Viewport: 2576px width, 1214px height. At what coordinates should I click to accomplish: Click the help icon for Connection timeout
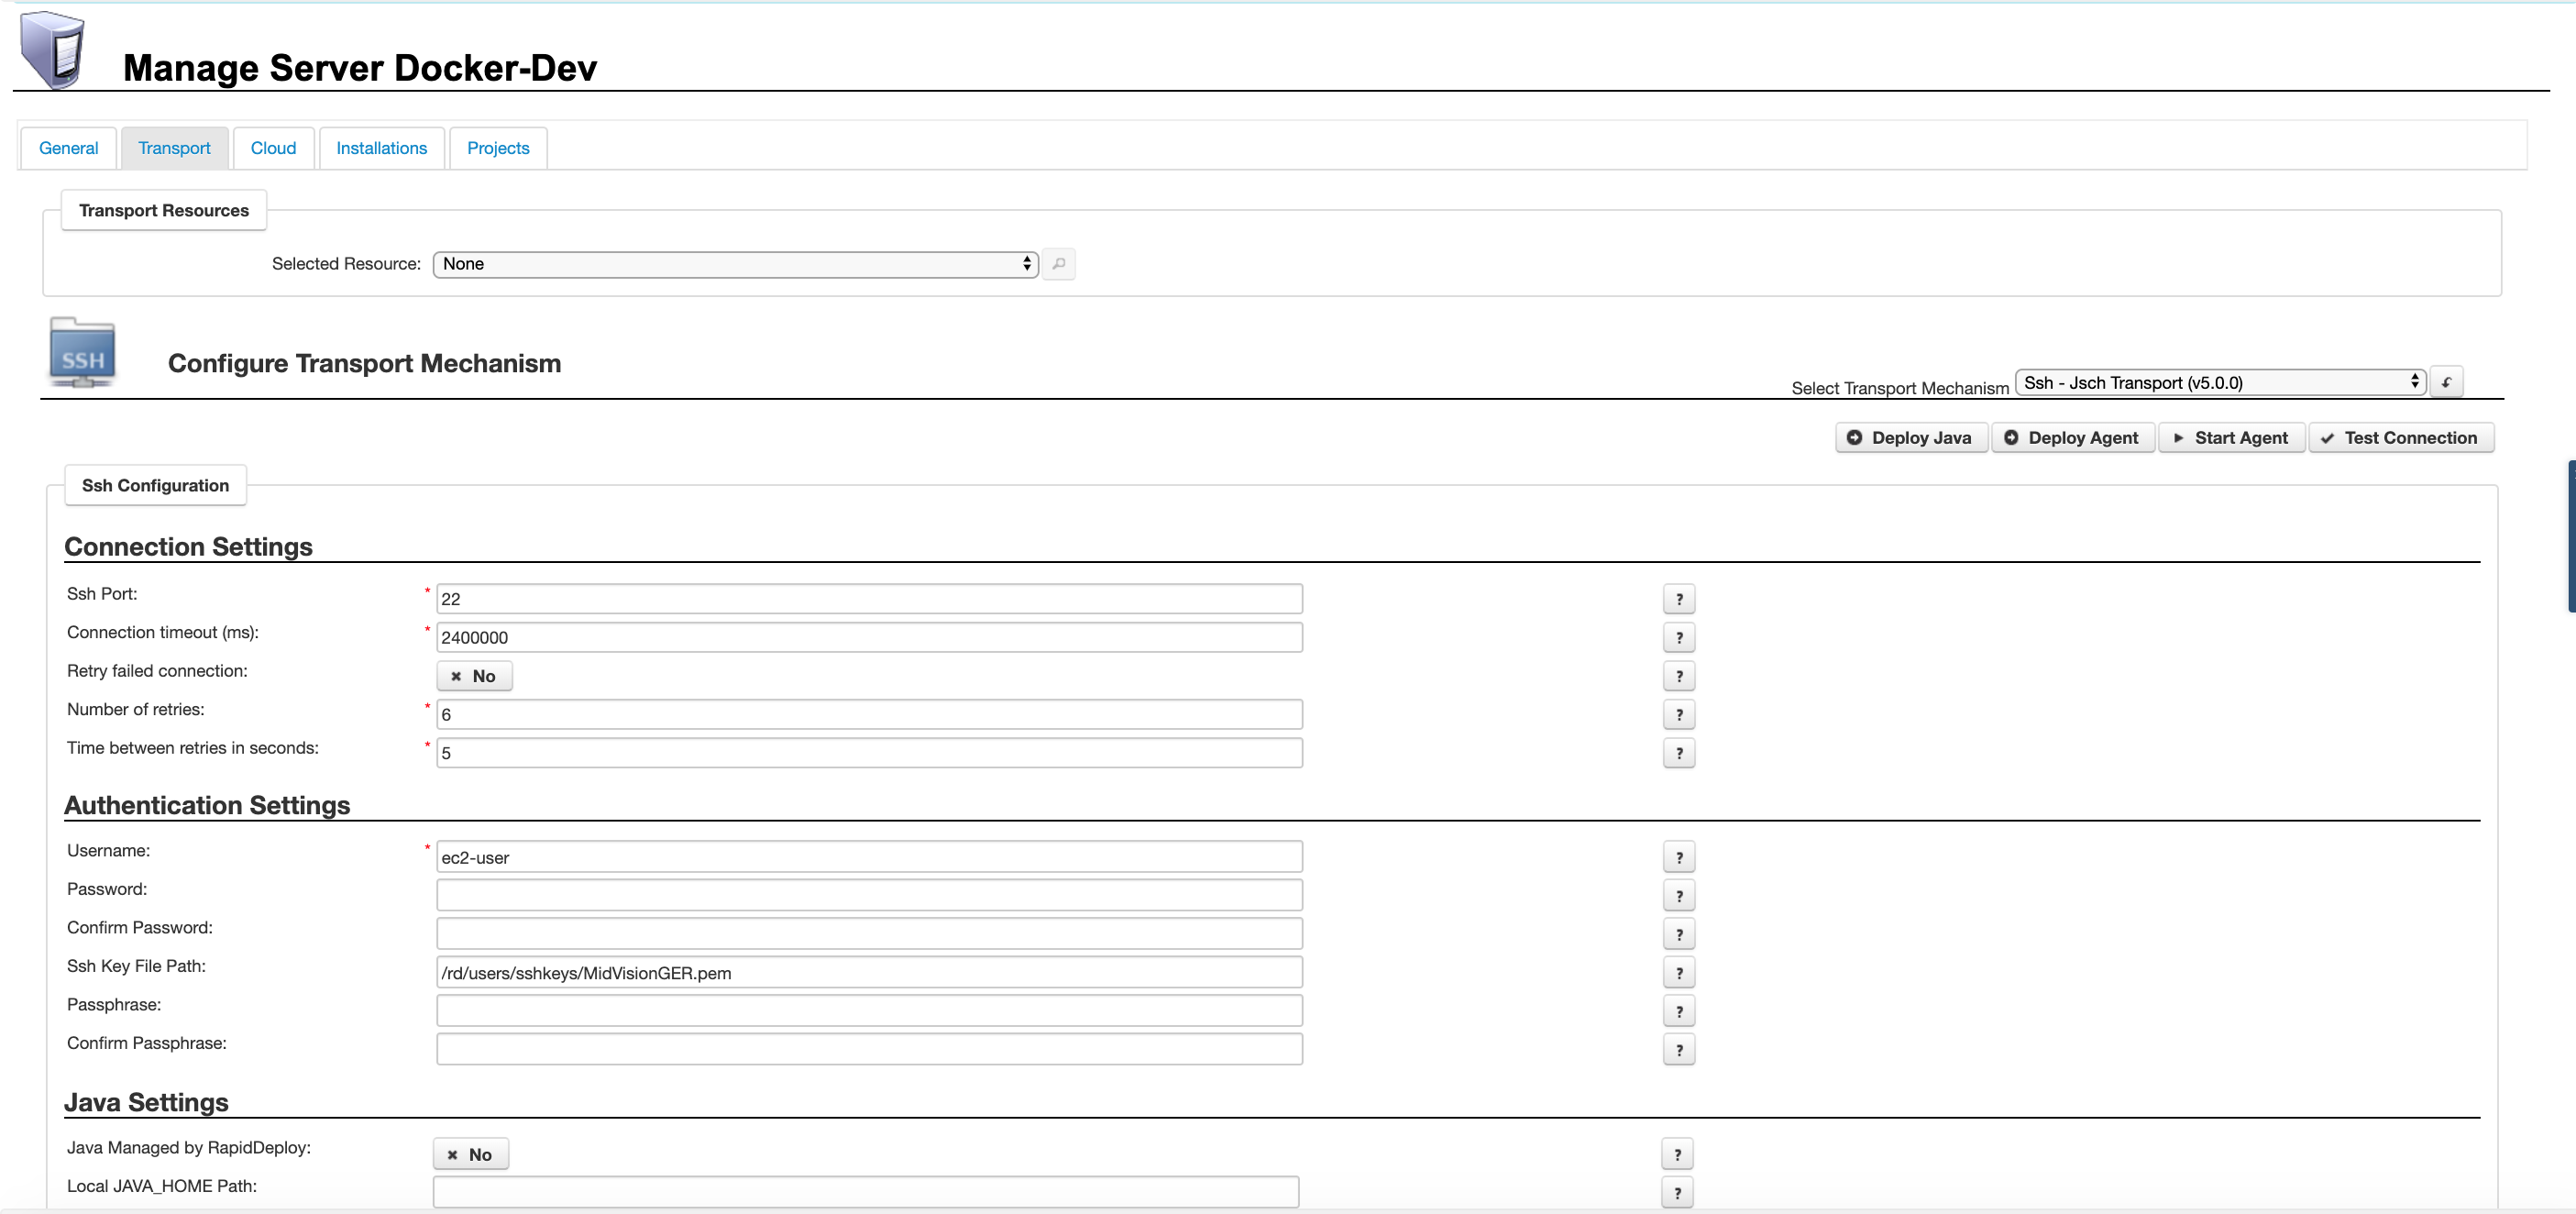point(1679,637)
